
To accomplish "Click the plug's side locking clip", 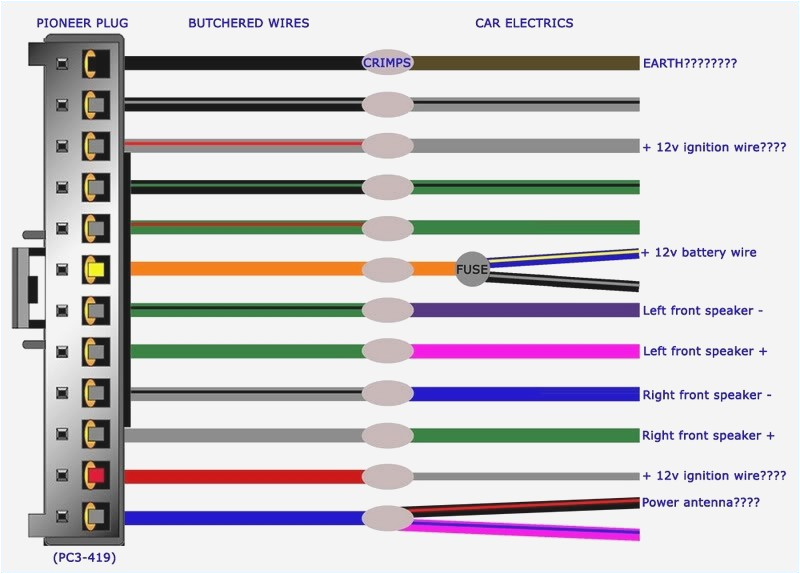I will pyautogui.click(x=29, y=288).
